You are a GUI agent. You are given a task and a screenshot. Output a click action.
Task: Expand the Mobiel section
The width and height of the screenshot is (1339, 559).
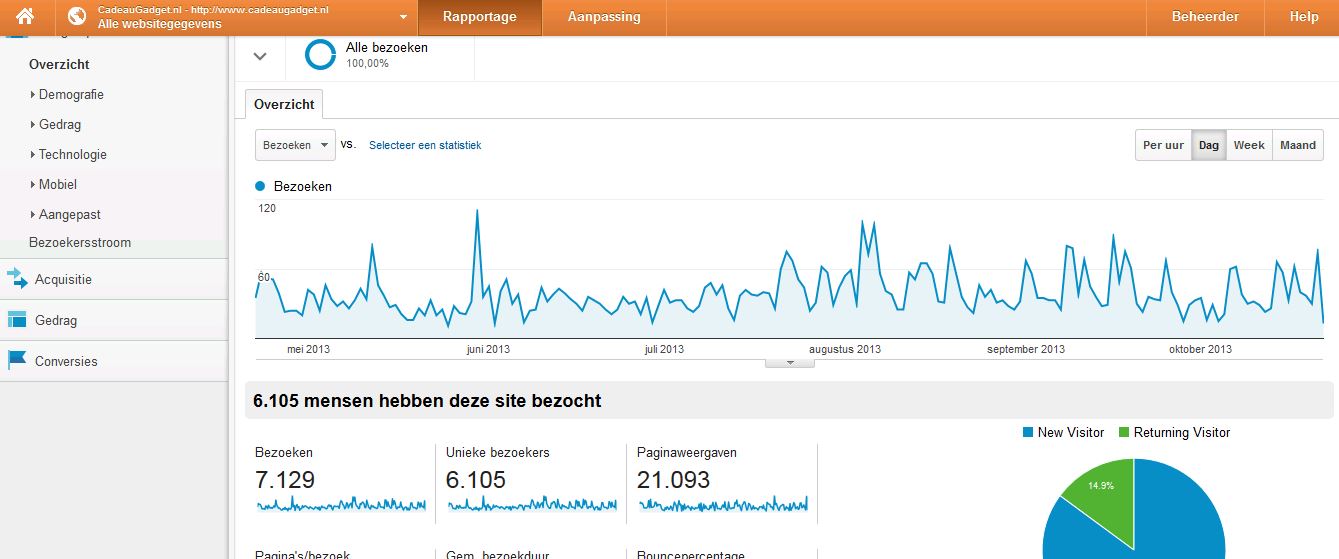(57, 184)
